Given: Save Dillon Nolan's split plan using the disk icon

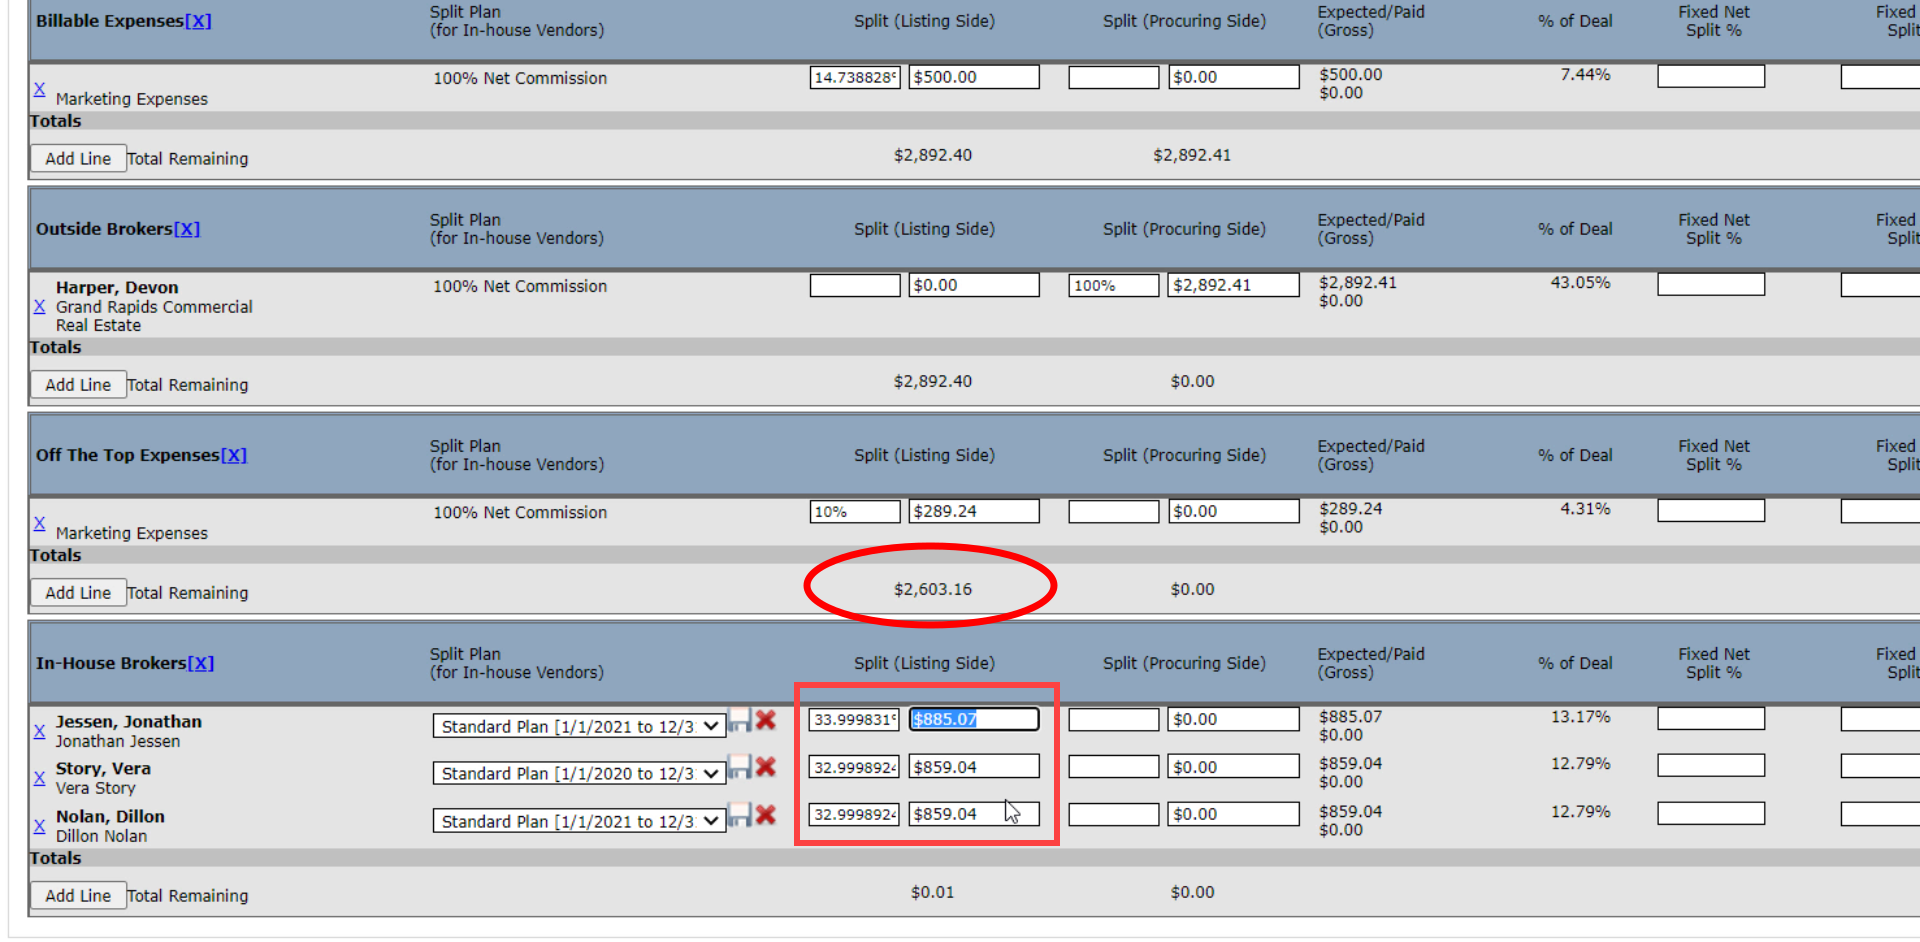Looking at the screenshot, I should coord(739,815).
